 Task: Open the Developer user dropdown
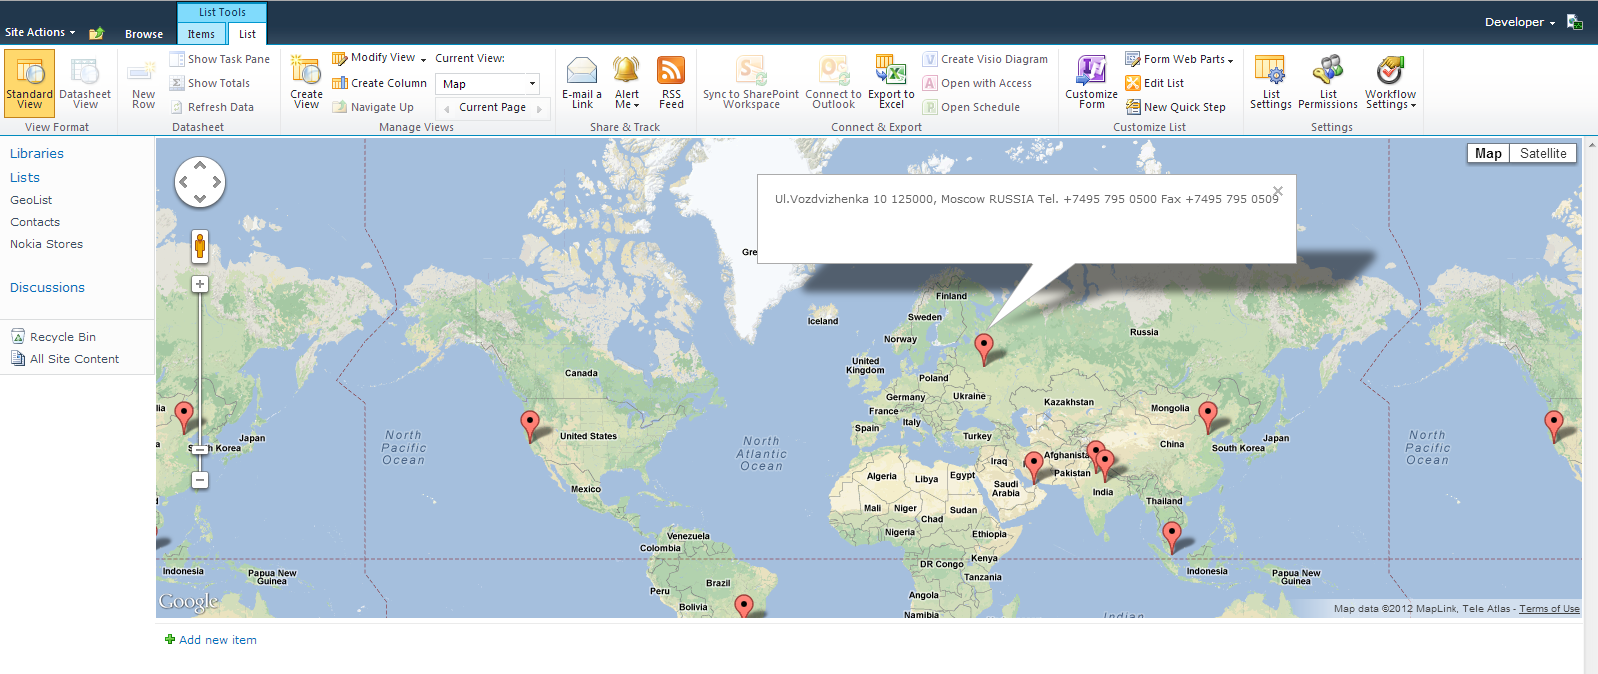coord(1519,22)
